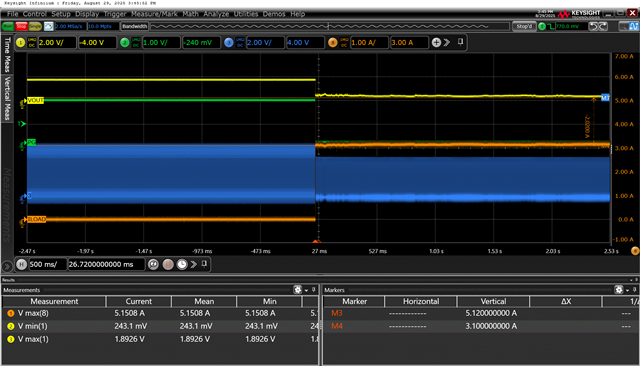Image resolution: width=640 pixels, height=366 pixels.
Task: Click channel 1 offset field -4.00 V
Action: pos(97,42)
